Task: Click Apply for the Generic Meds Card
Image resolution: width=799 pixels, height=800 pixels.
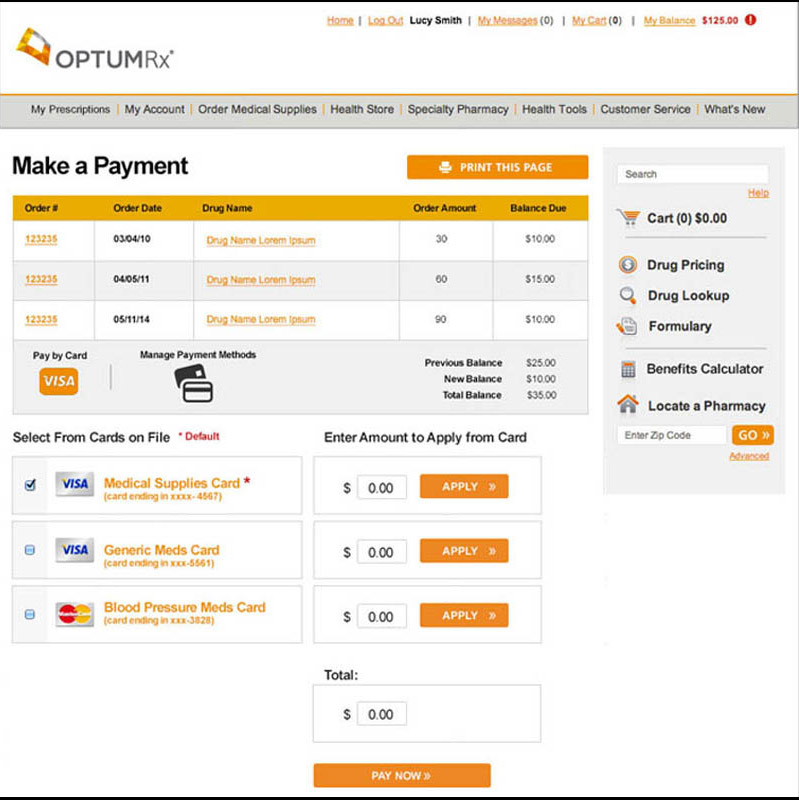Action: coord(464,551)
